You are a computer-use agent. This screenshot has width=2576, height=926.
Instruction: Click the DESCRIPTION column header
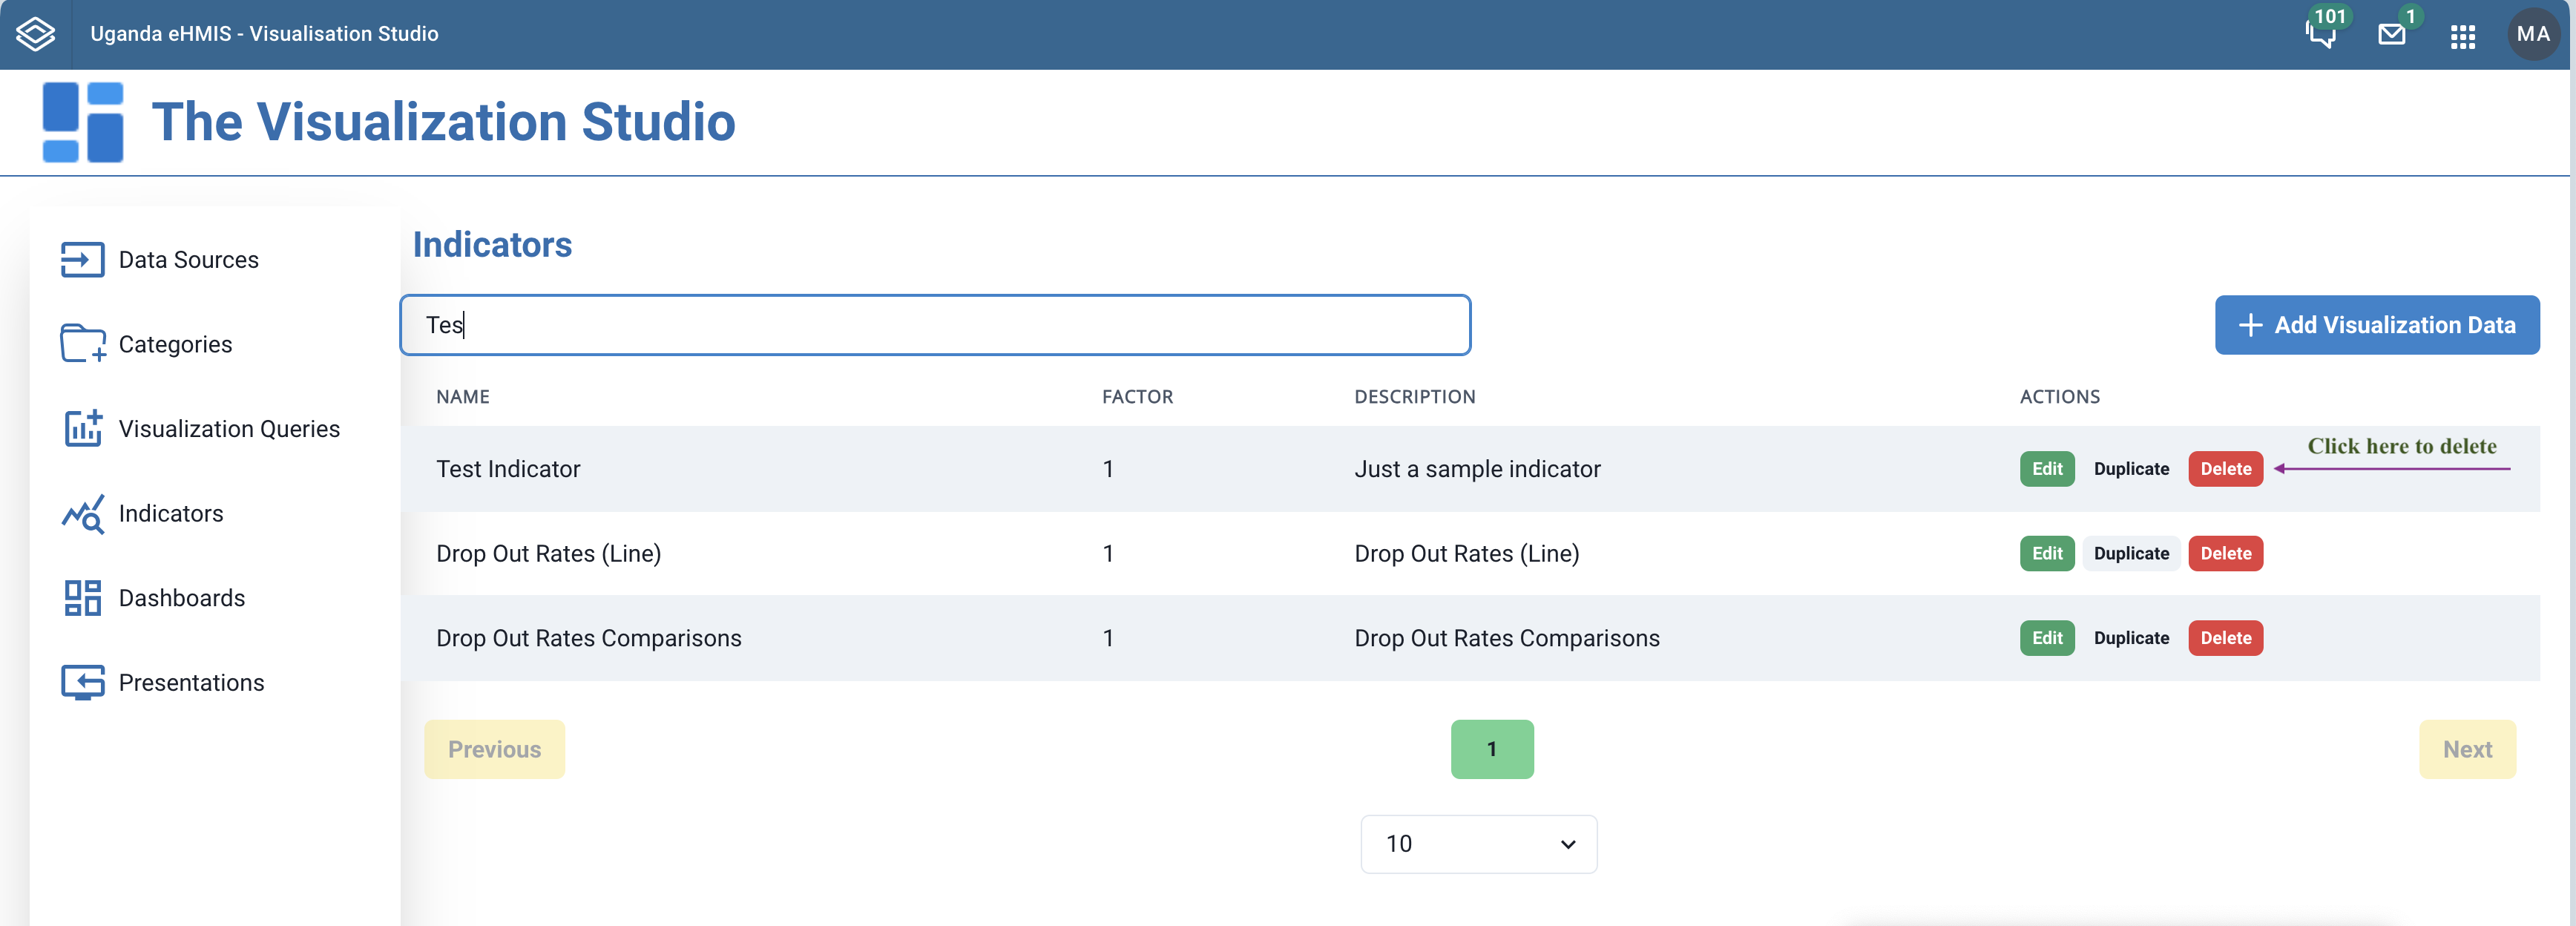coord(1414,397)
